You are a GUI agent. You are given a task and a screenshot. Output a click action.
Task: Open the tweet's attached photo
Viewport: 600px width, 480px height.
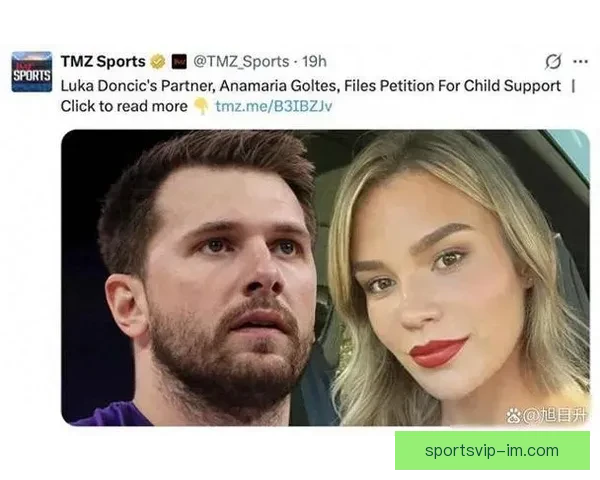point(325,278)
